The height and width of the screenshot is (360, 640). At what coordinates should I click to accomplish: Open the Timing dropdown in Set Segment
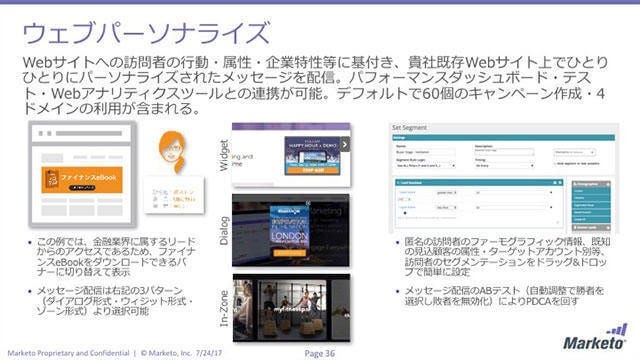[504, 166]
